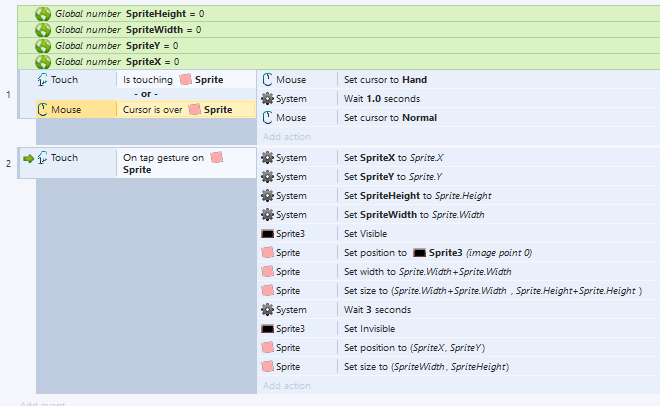
Task: Click Add action link under event 1
Action: point(287,137)
